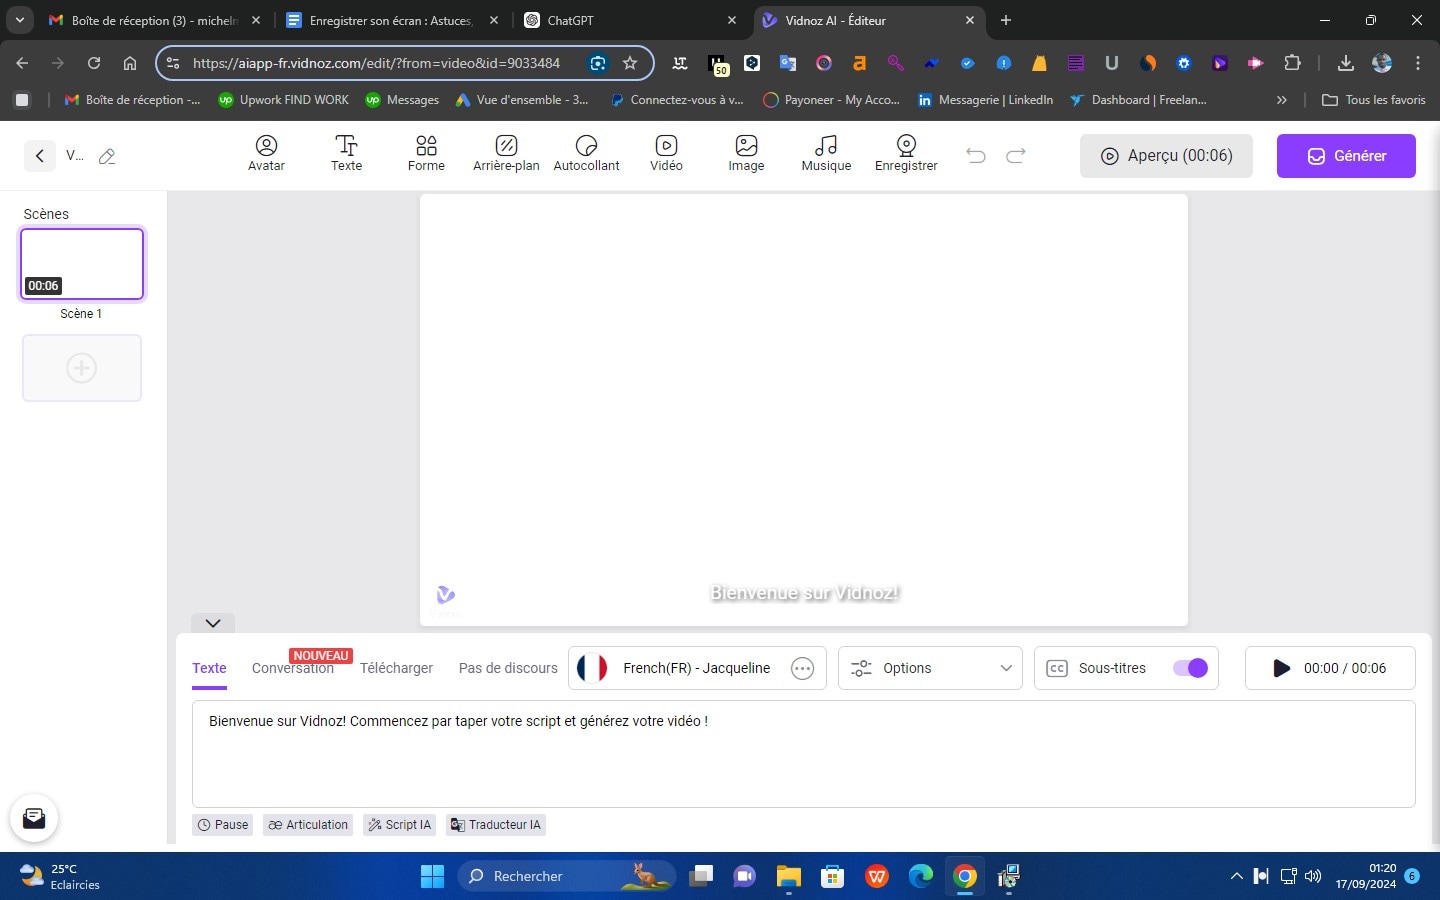The height and width of the screenshot is (900, 1440).
Task: Expand the Options dropdown
Action: [930, 668]
